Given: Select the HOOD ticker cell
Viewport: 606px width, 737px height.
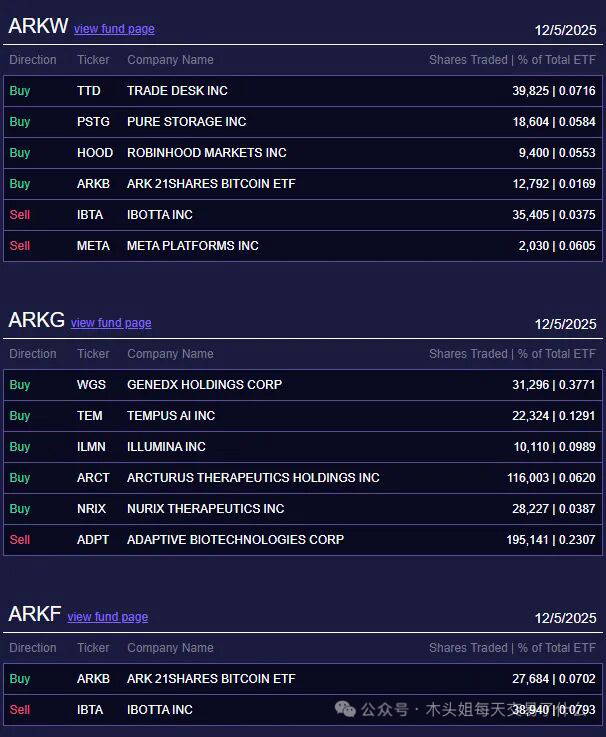Looking at the screenshot, I should coord(95,153).
